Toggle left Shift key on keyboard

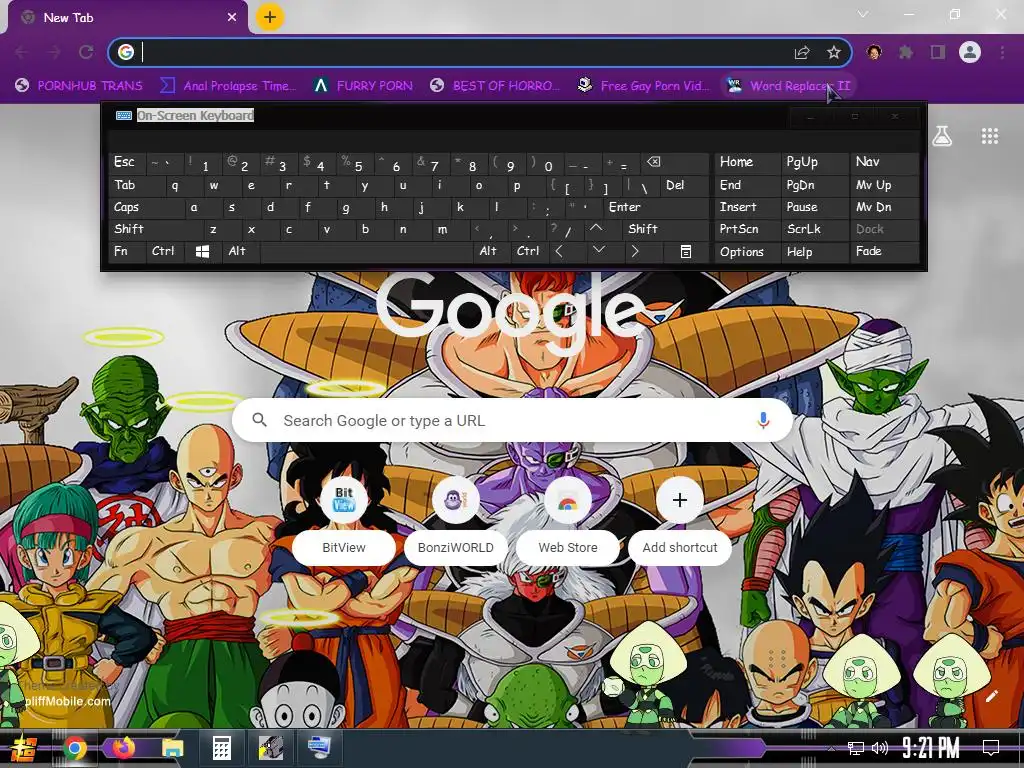tap(155, 229)
